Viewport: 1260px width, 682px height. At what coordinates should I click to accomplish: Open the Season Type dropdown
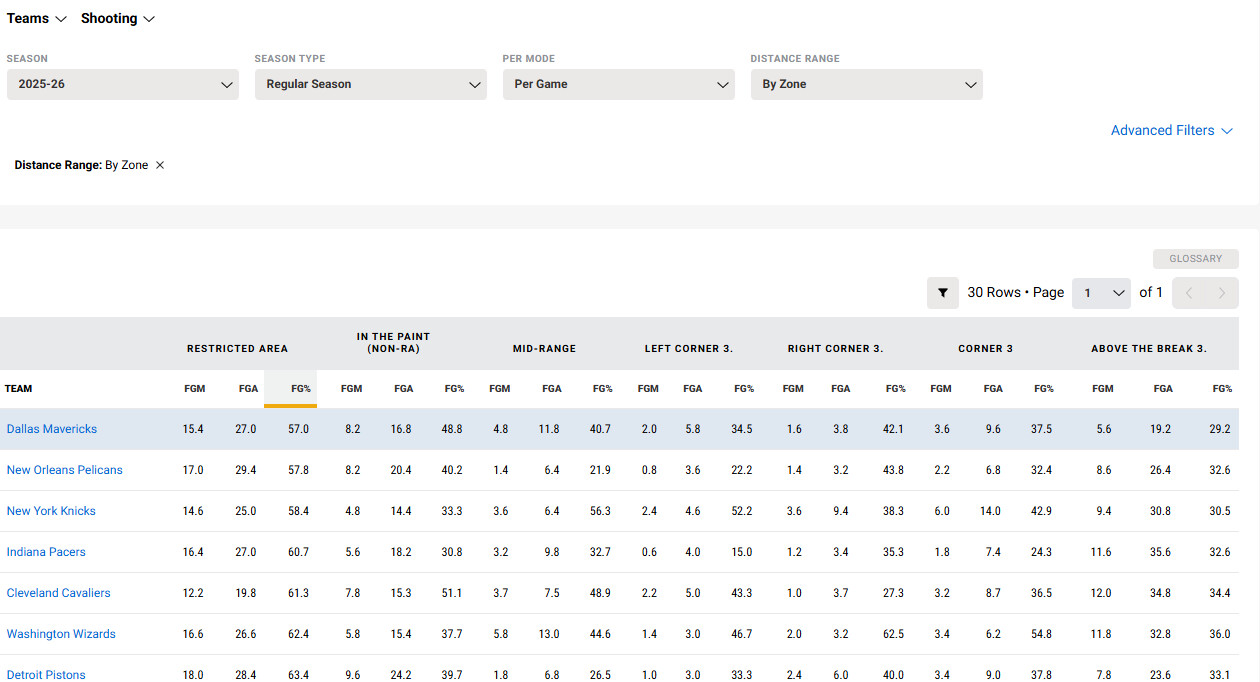click(x=371, y=84)
